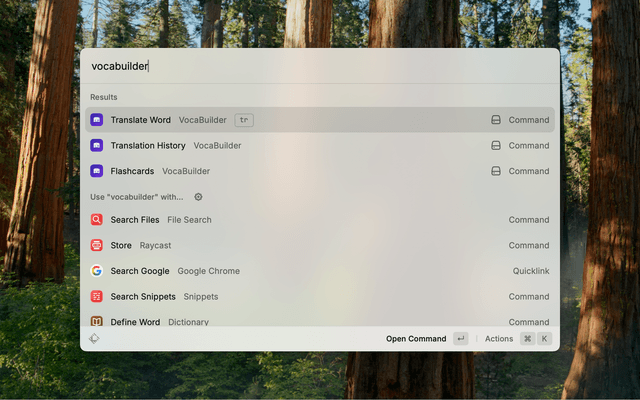Click the Raycast Store icon
The height and width of the screenshot is (400, 640).
pos(97,245)
